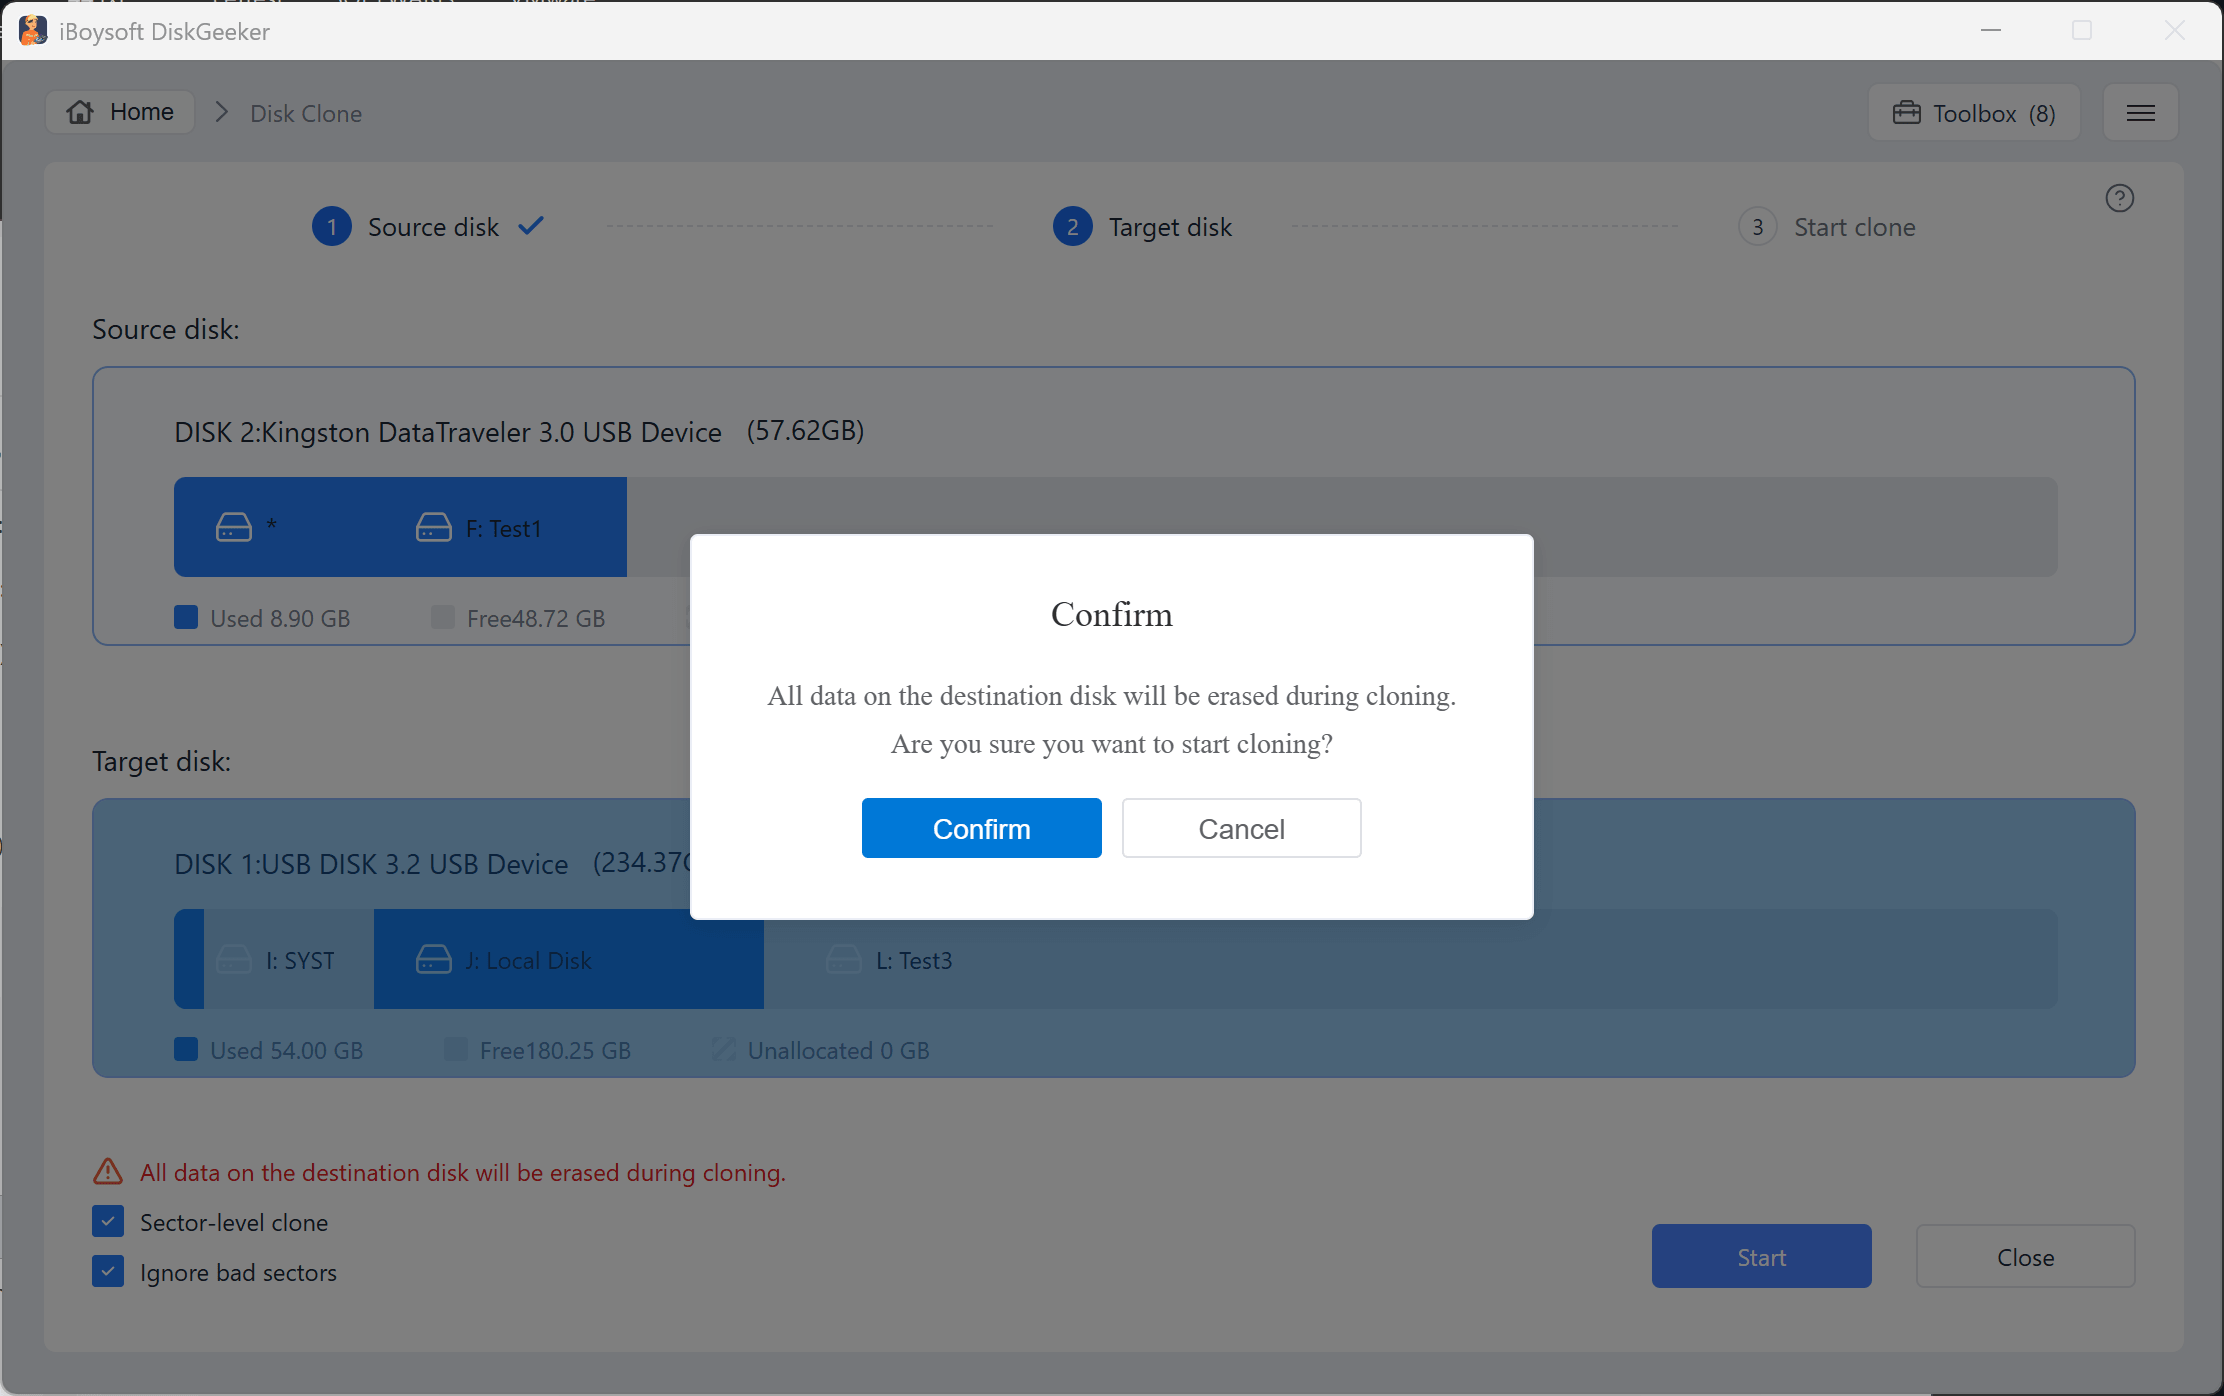Click the Toolbox briefcase icon
Screen dimensions: 2224x1396
[x=1906, y=113]
